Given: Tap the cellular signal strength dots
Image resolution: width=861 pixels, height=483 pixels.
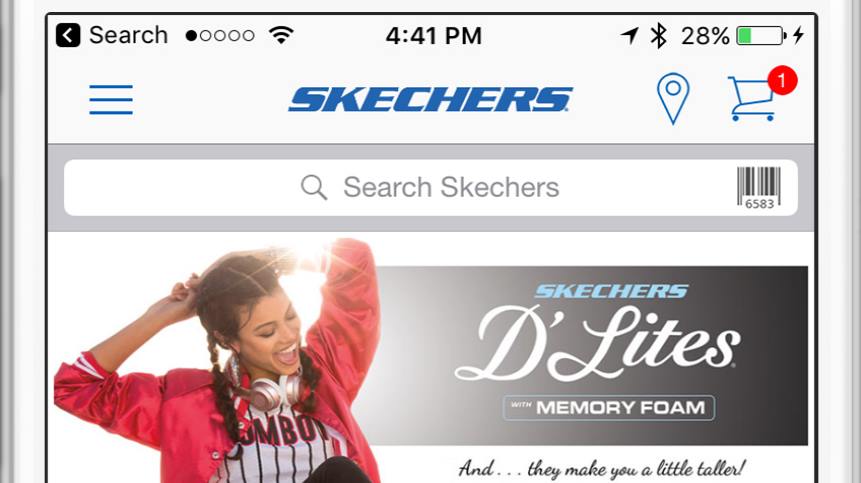Looking at the screenshot, I should tap(220, 36).
